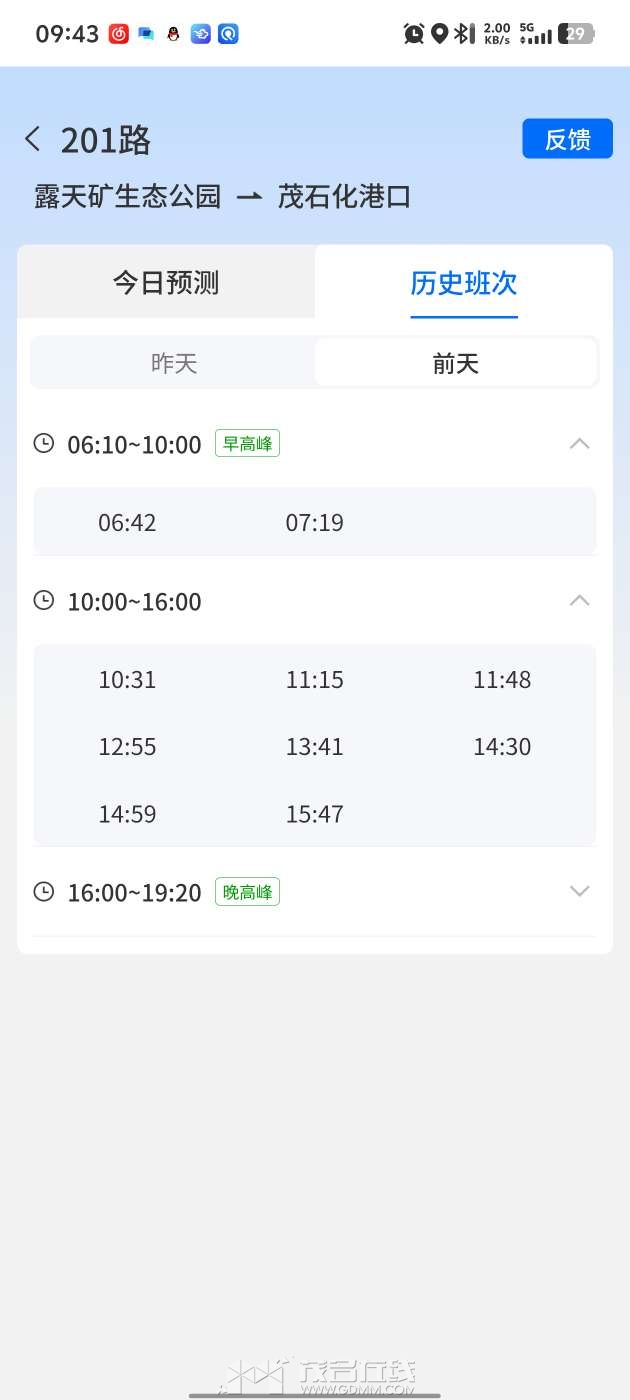The image size is (630, 1400).
Task: Tap the clock icon next to 10:00~16:00
Action: click(44, 600)
